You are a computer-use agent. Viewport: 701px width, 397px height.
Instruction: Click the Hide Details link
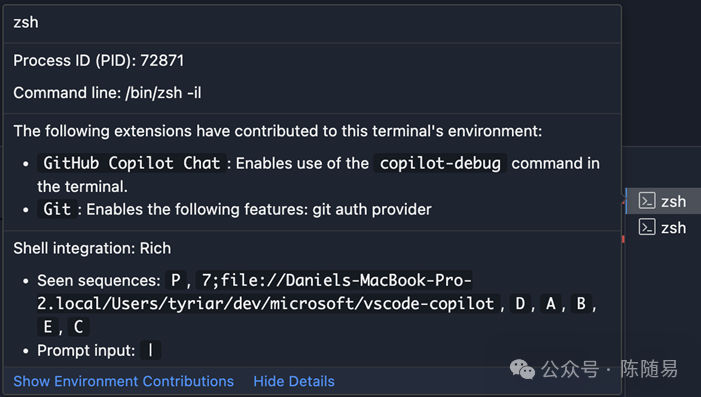pos(294,381)
